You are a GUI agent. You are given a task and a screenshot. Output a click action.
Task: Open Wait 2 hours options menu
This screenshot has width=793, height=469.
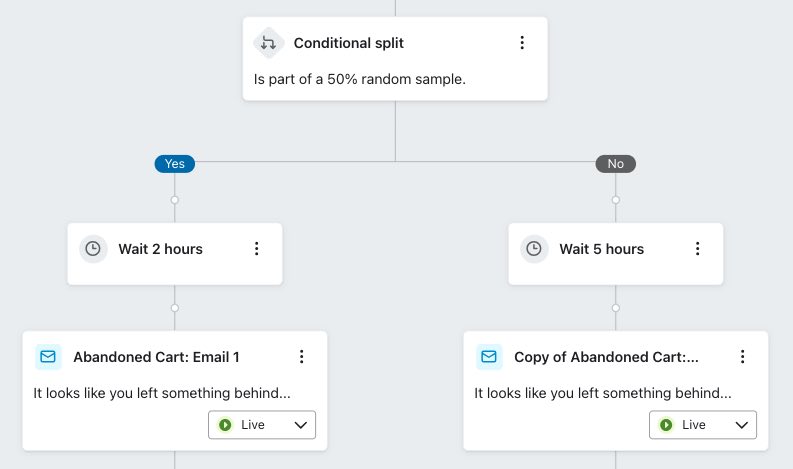point(256,248)
